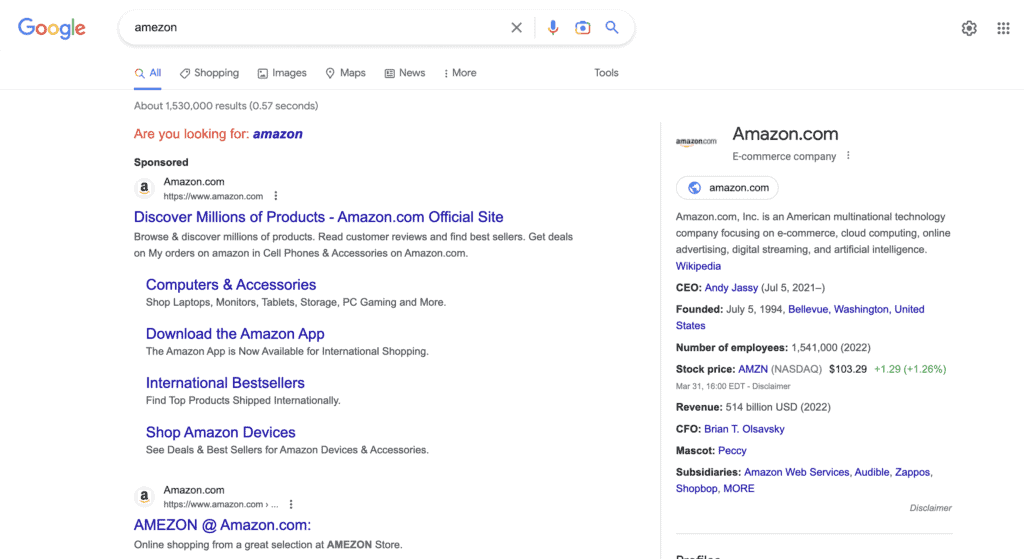Submit search with magnifying glass icon
The height and width of the screenshot is (559, 1024).
pyautogui.click(x=612, y=27)
